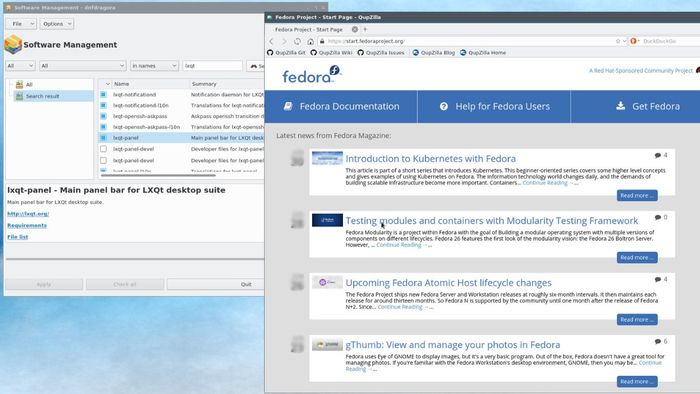The width and height of the screenshot is (700, 394).
Task: Open gThumb View and manage photos headline
Action: point(453,344)
